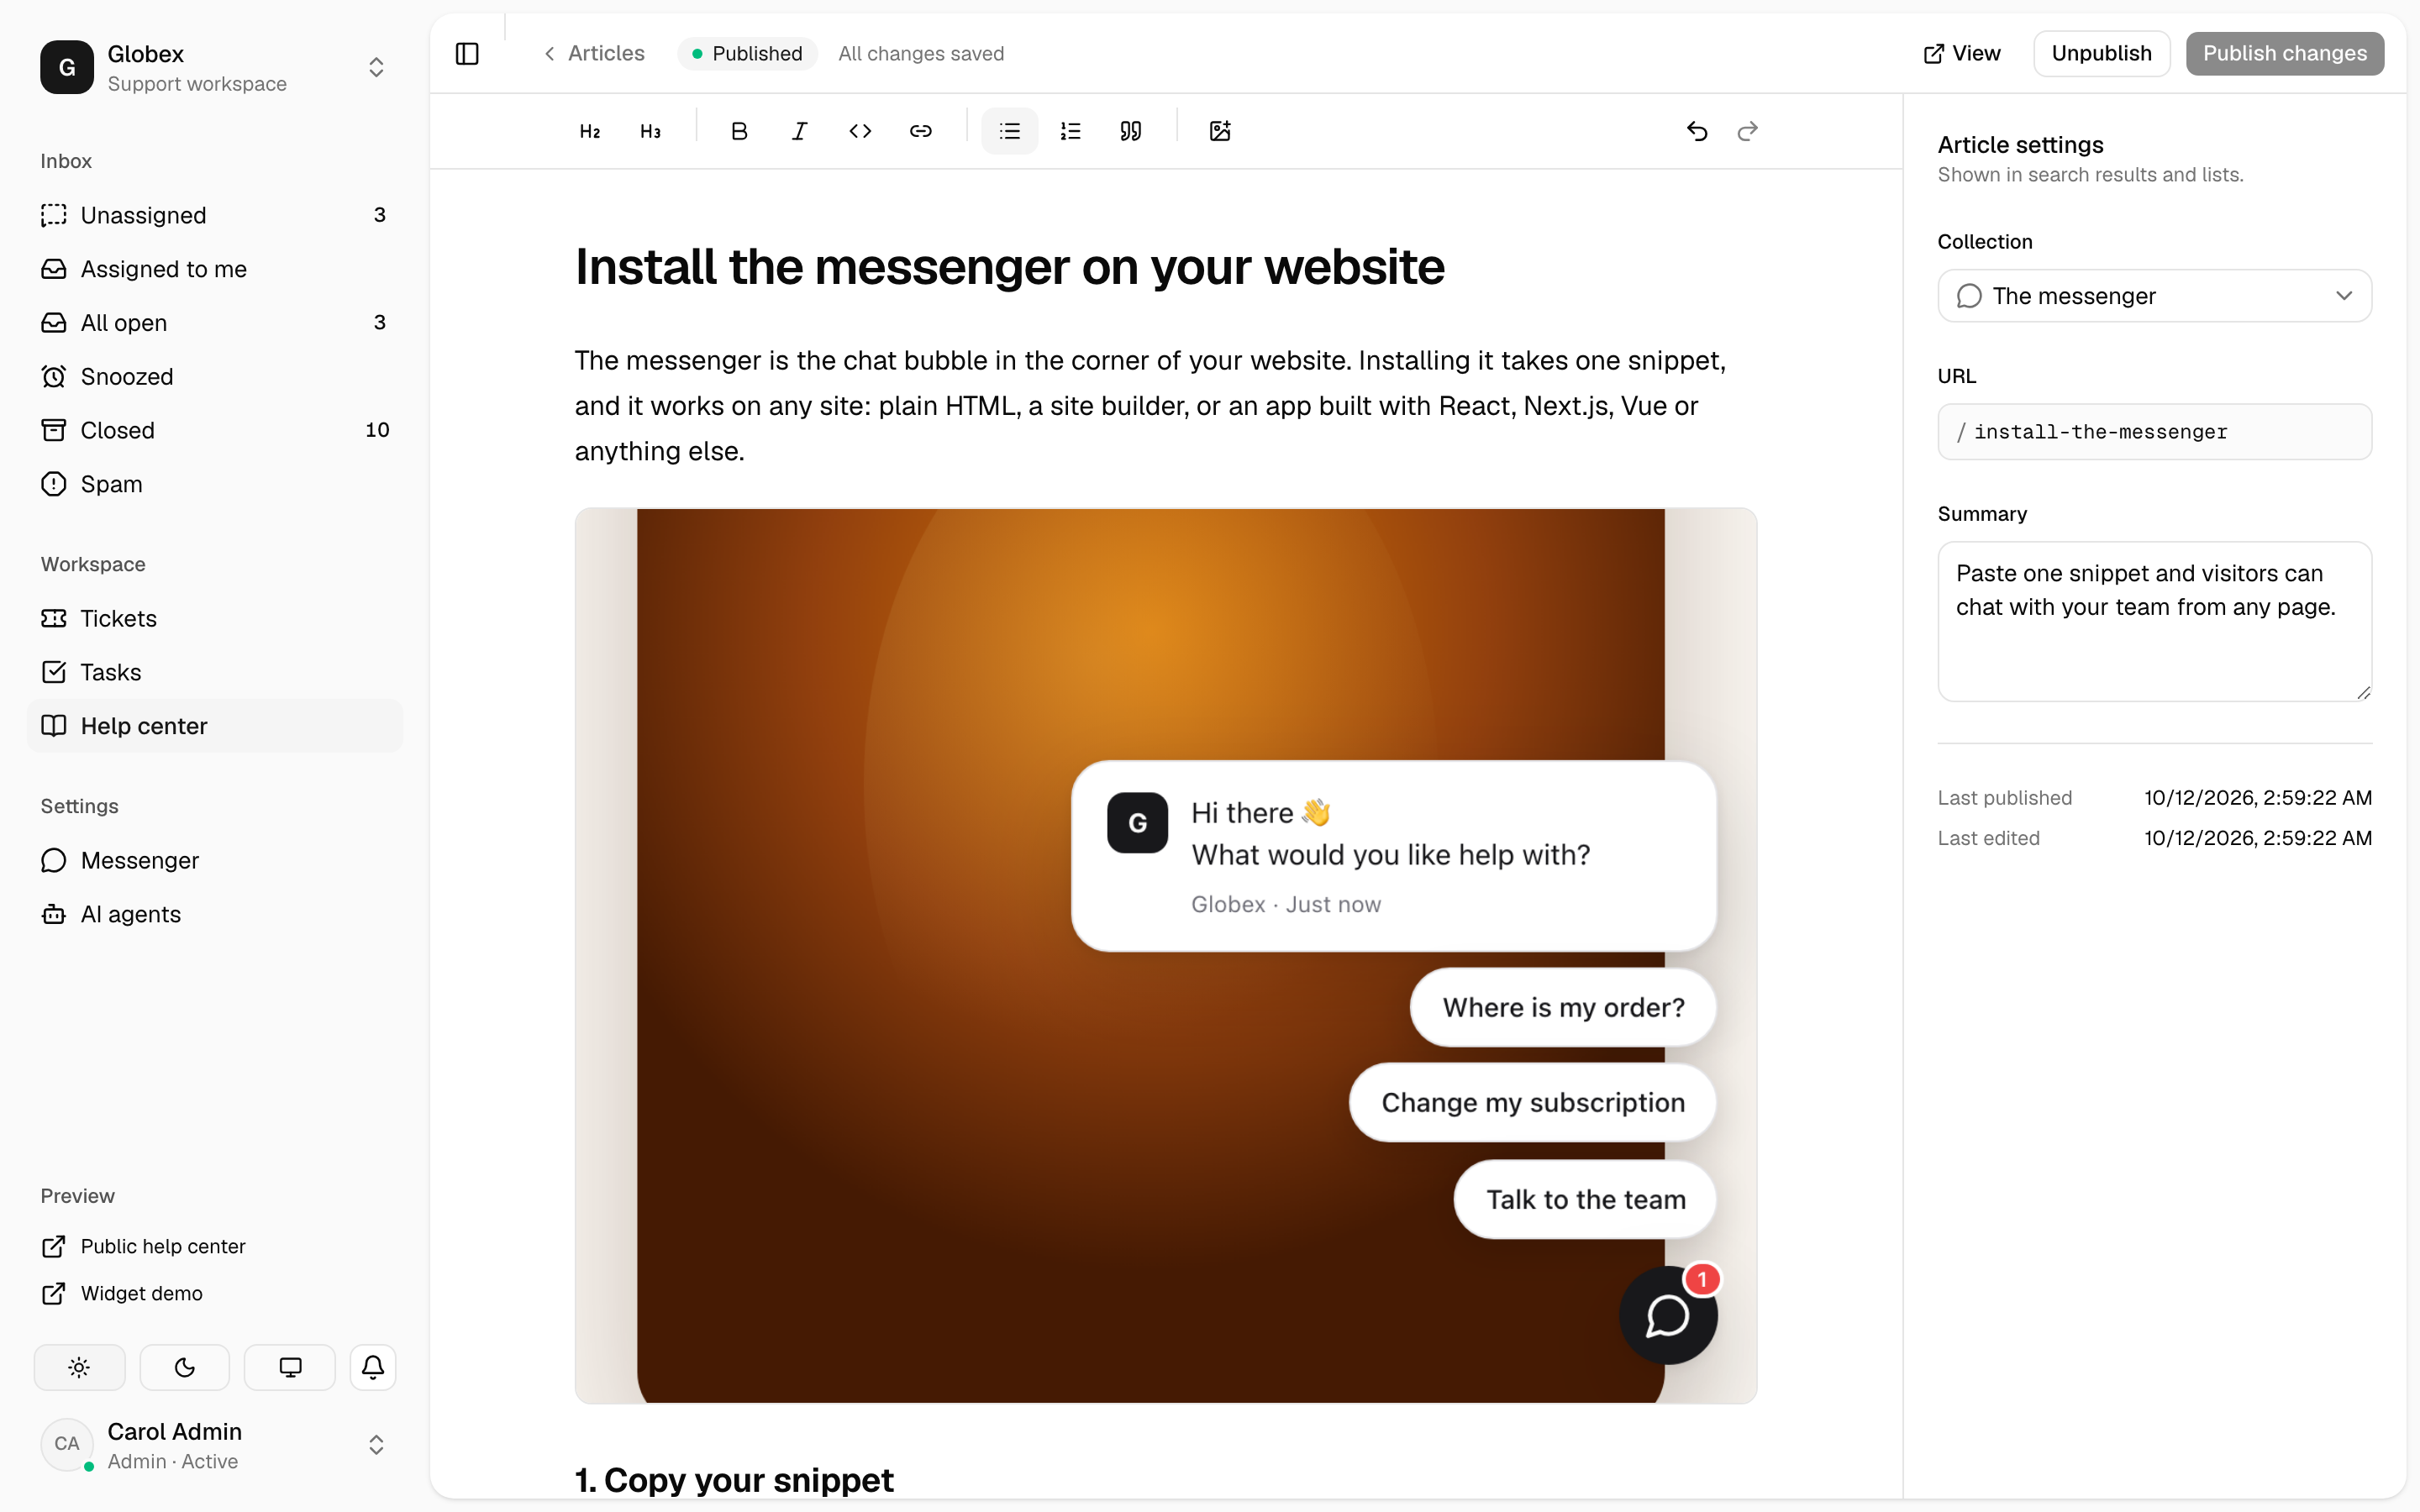Click the 'Copy your snippet' heading
The image size is (2420, 1512).
click(734, 1480)
